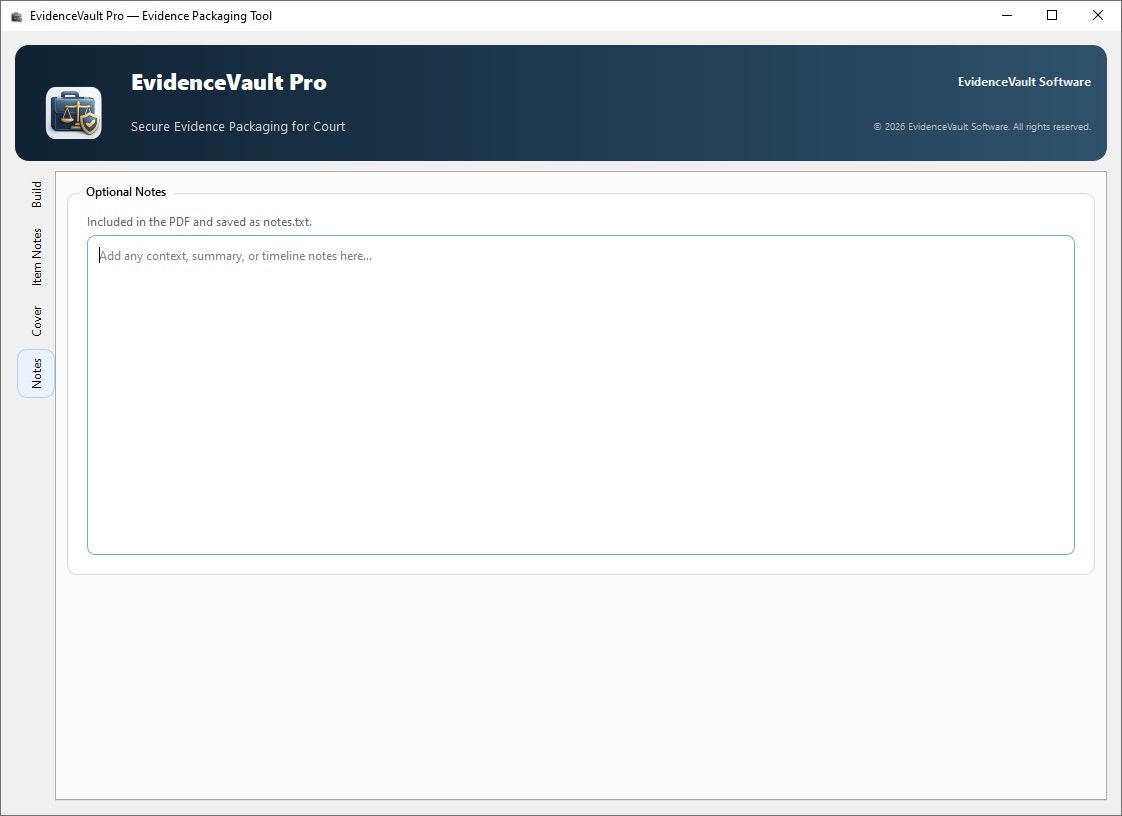Select the Notes tab in the sidebar

[36, 372]
